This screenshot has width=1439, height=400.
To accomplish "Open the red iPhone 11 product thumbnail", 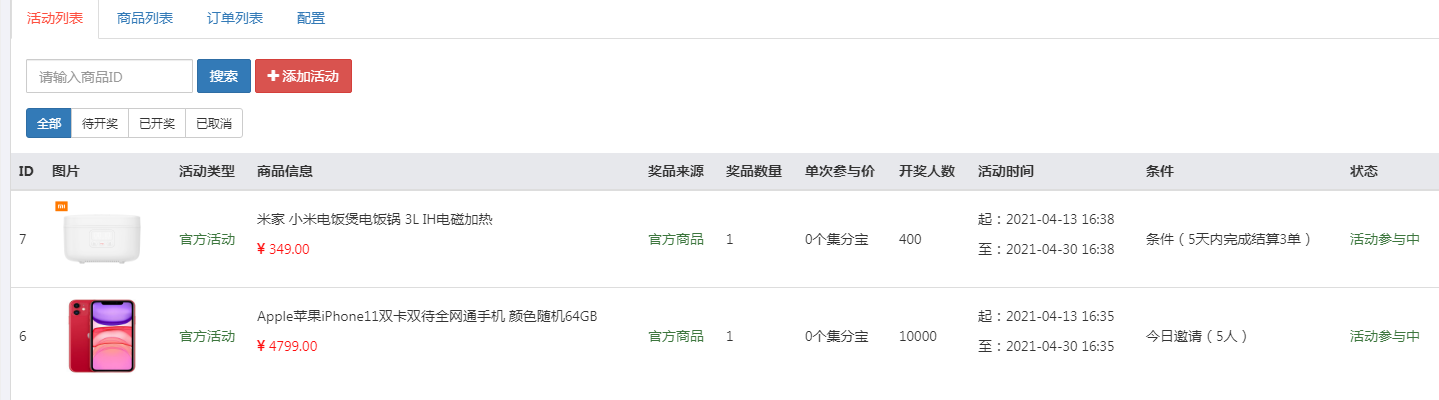I will coord(102,336).
